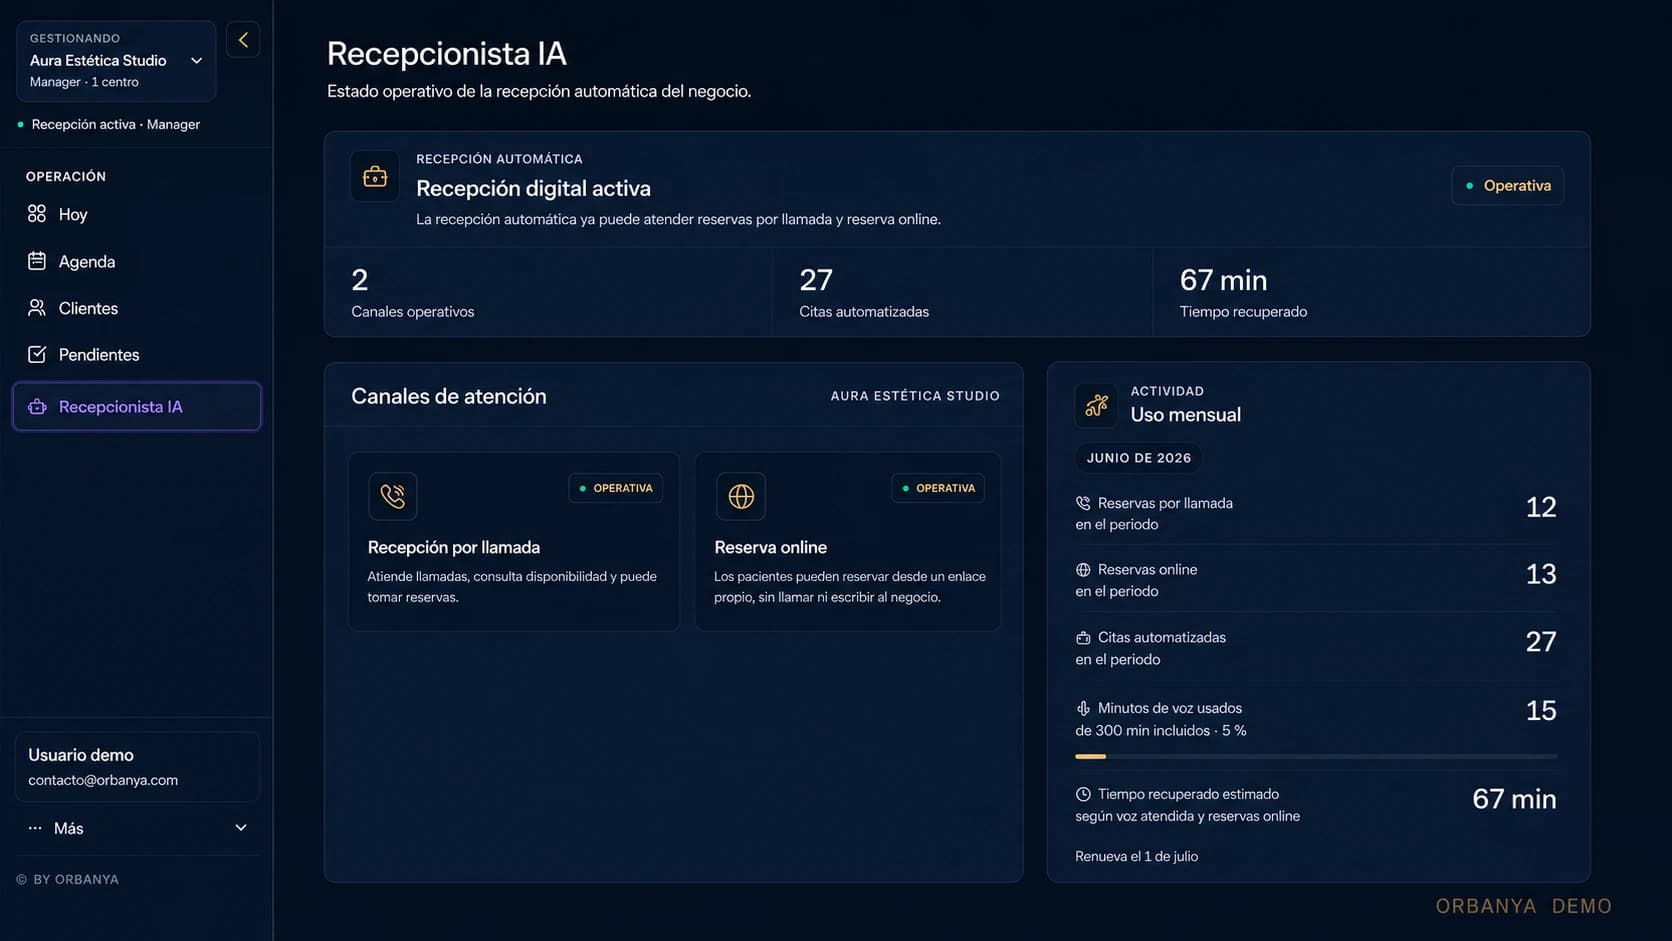Screen dimensions: 1672x941
Task: Click the Más ellipsis icon
Action: coord(35,828)
